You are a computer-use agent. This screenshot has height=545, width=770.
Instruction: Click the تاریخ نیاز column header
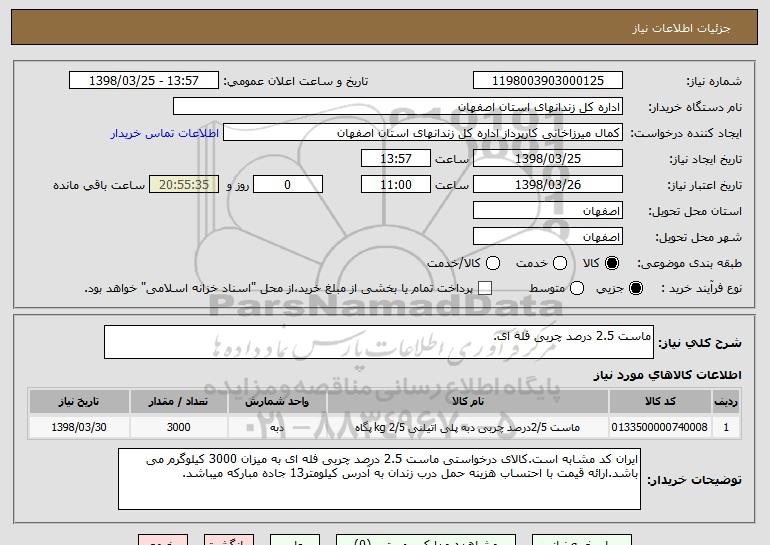coord(79,402)
